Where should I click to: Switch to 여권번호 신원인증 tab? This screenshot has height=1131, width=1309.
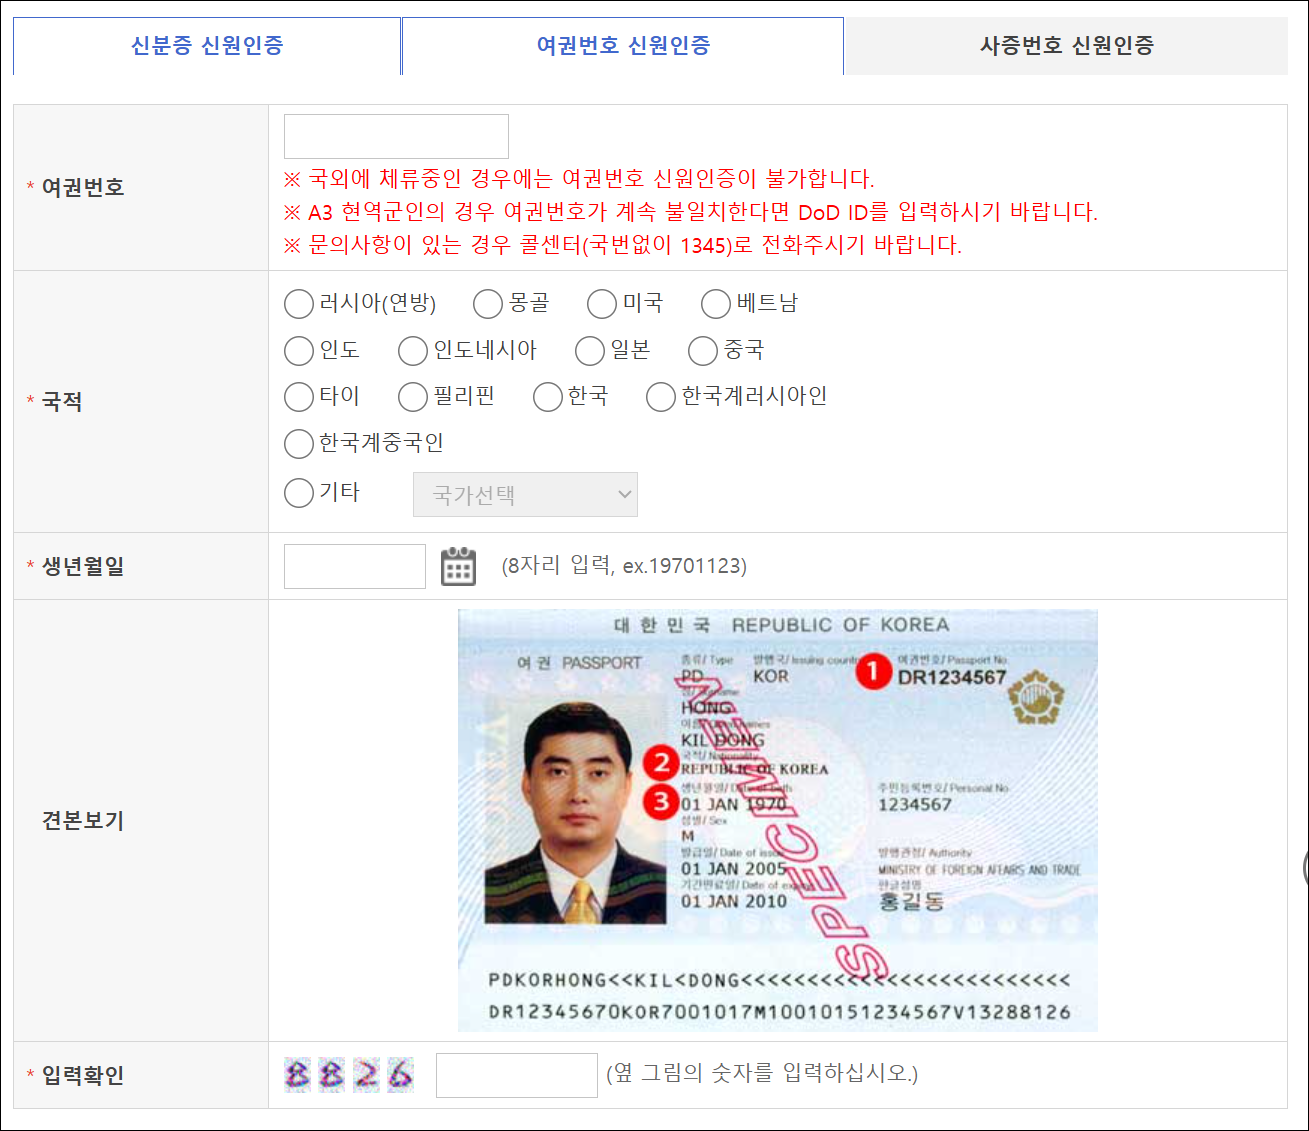point(623,45)
